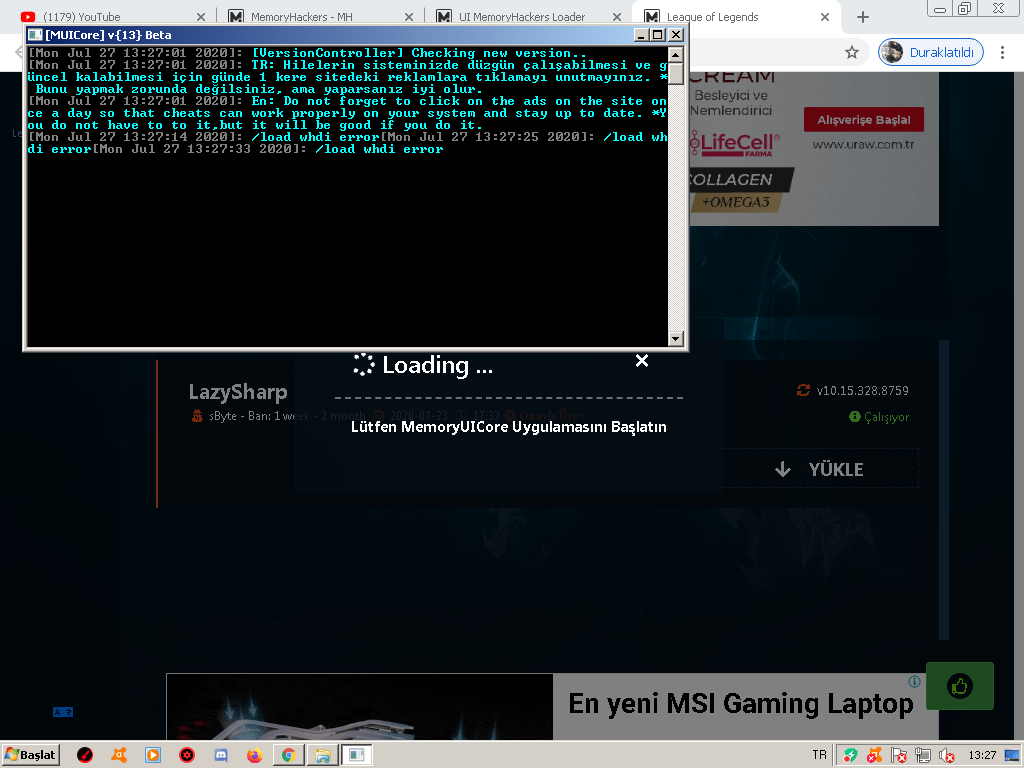1024x768 pixels.
Task: Open the ad info icon
Action: [x=914, y=682]
